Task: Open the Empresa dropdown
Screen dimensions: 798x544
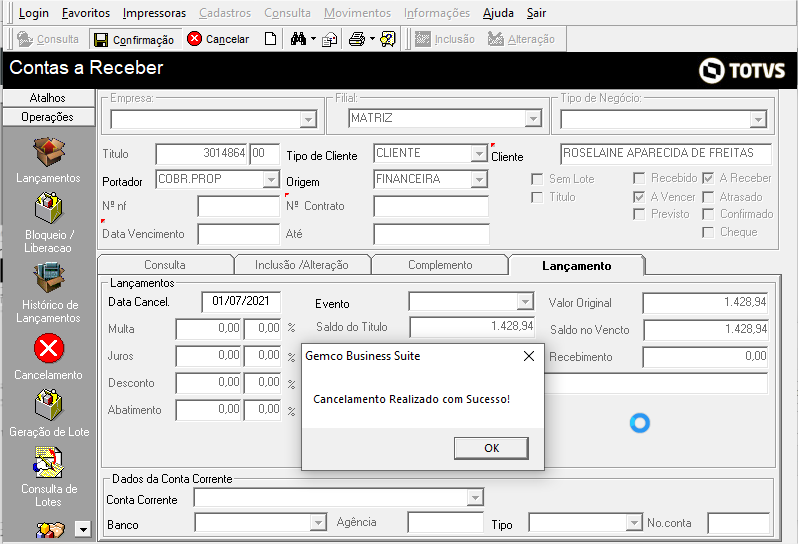Action: coord(308,120)
